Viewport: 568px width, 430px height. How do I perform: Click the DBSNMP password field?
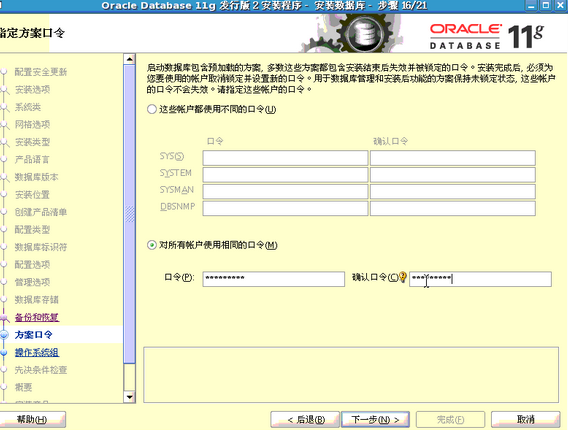pos(285,208)
